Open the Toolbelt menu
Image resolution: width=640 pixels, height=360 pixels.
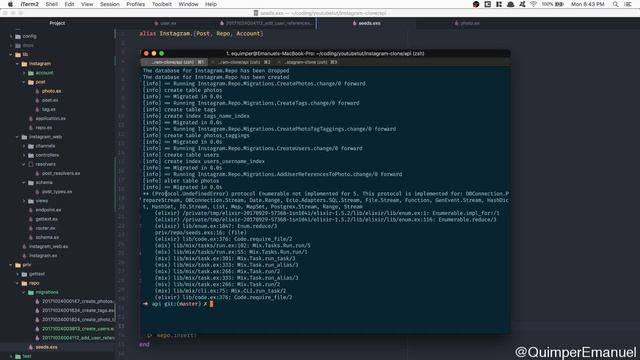[162, 4]
